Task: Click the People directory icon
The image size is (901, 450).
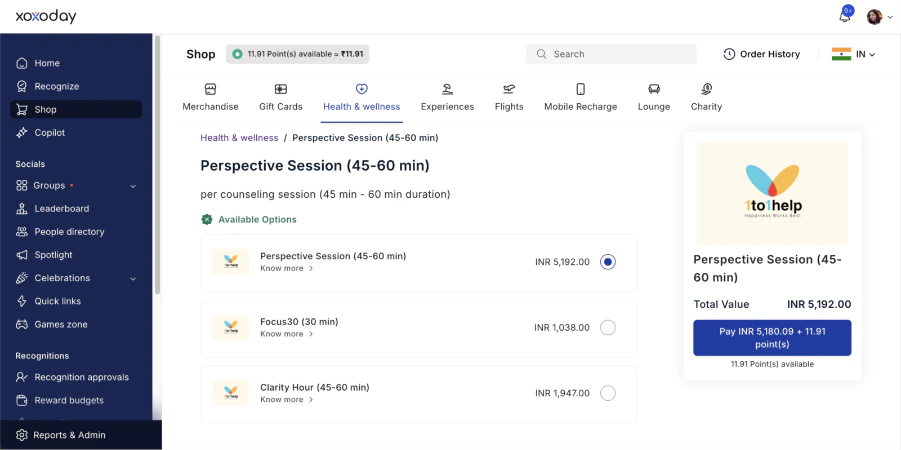Action: point(22,232)
